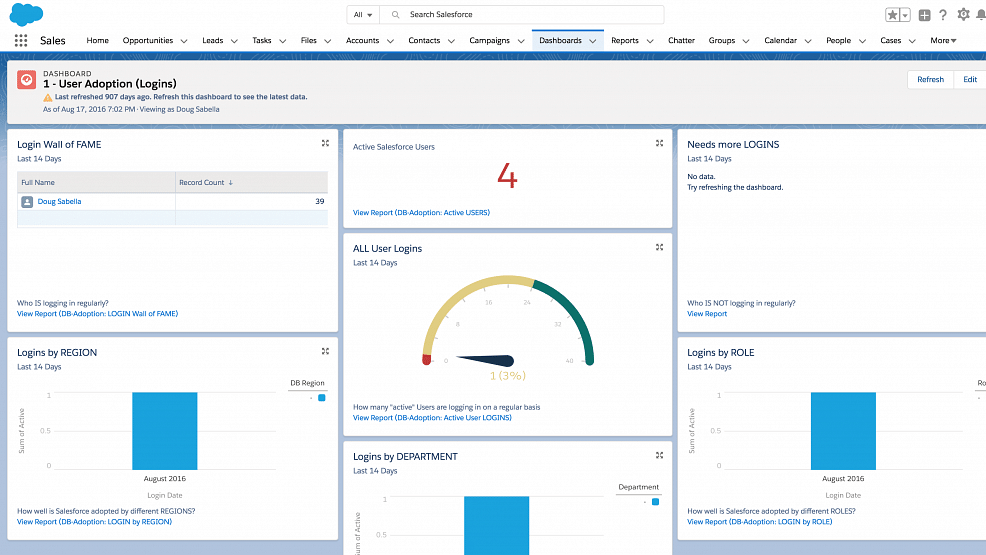The height and width of the screenshot is (555, 986).
Task: Open the Contacts tab dropdown chevron
Action: pos(451,41)
